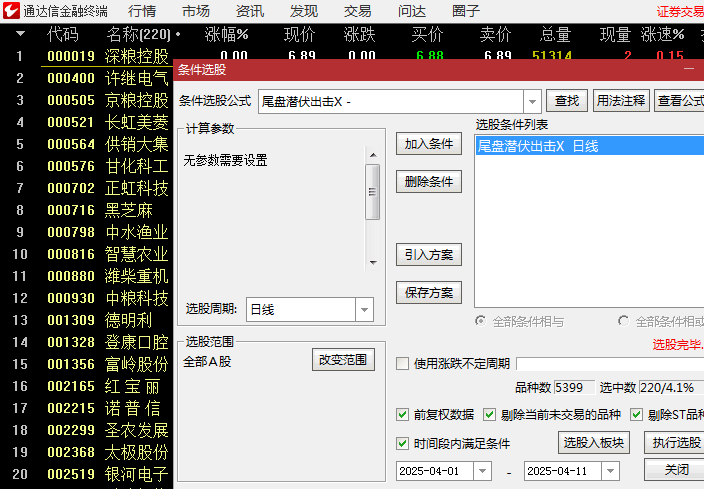Image resolution: width=704 pixels, height=489 pixels.
Task: Expand the 选股周期 日线 dropdown
Action: 365,309
